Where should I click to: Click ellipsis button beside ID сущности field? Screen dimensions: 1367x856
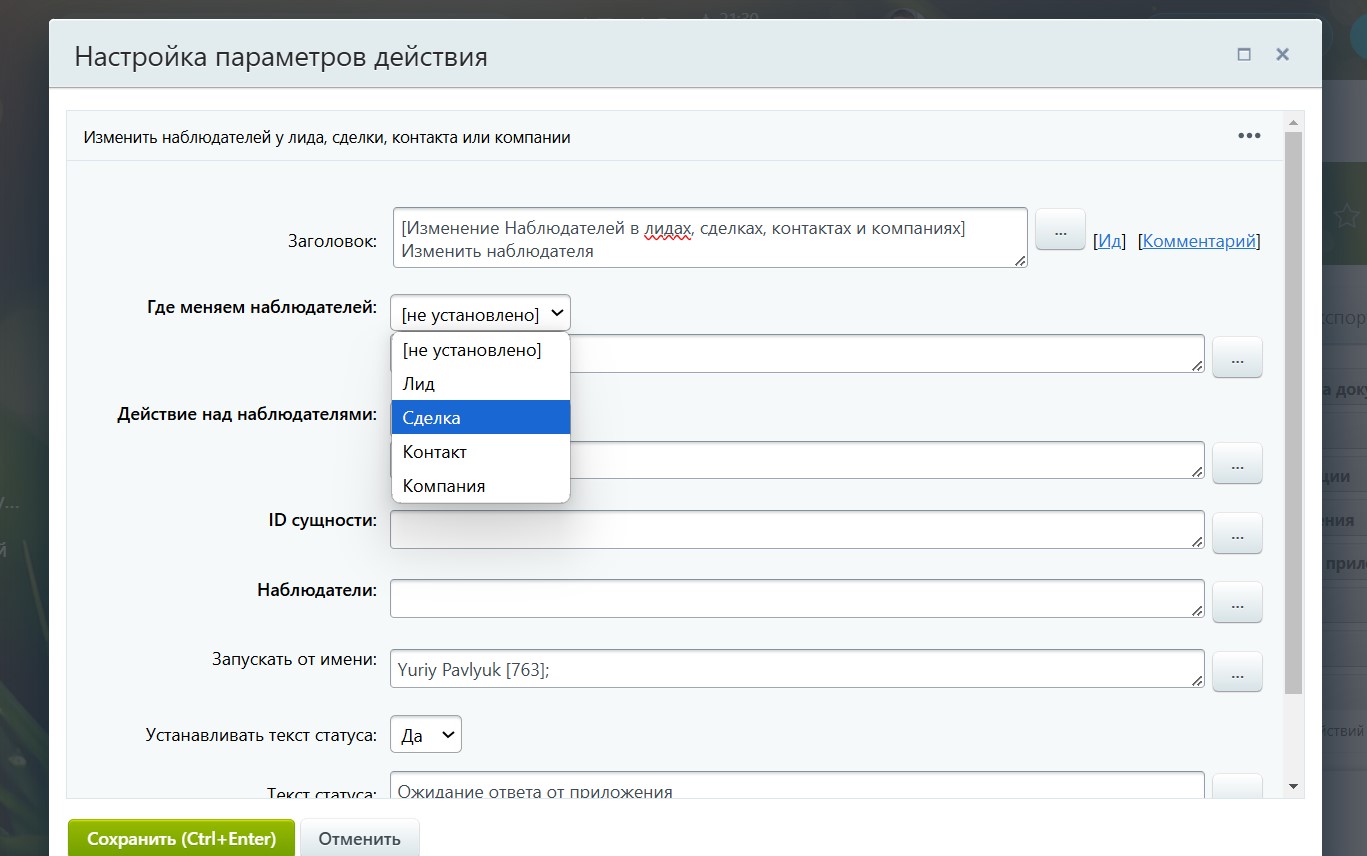pos(1237,534)
